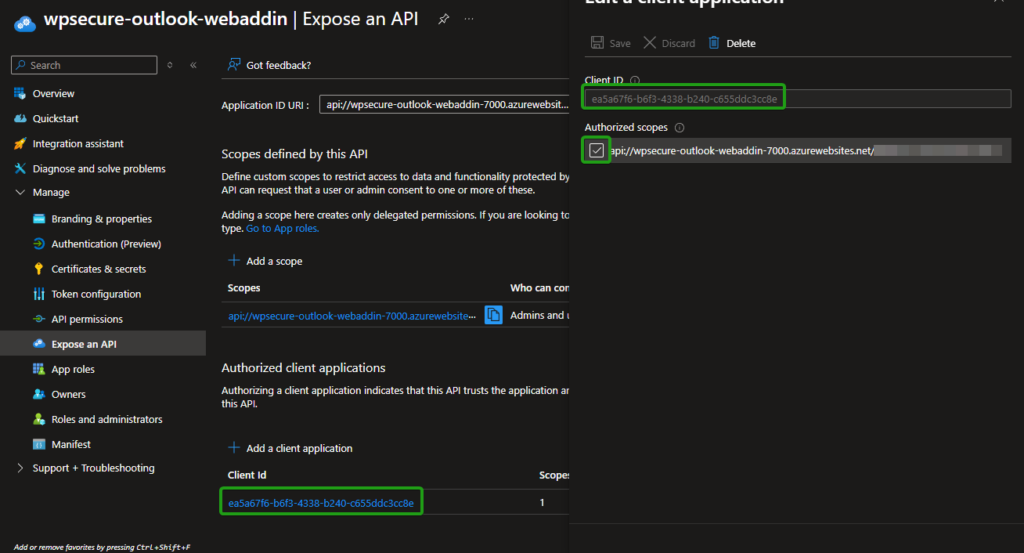Click Add a scope
Viewport: 1024px width, 553px height.
(x=265, y=261)
